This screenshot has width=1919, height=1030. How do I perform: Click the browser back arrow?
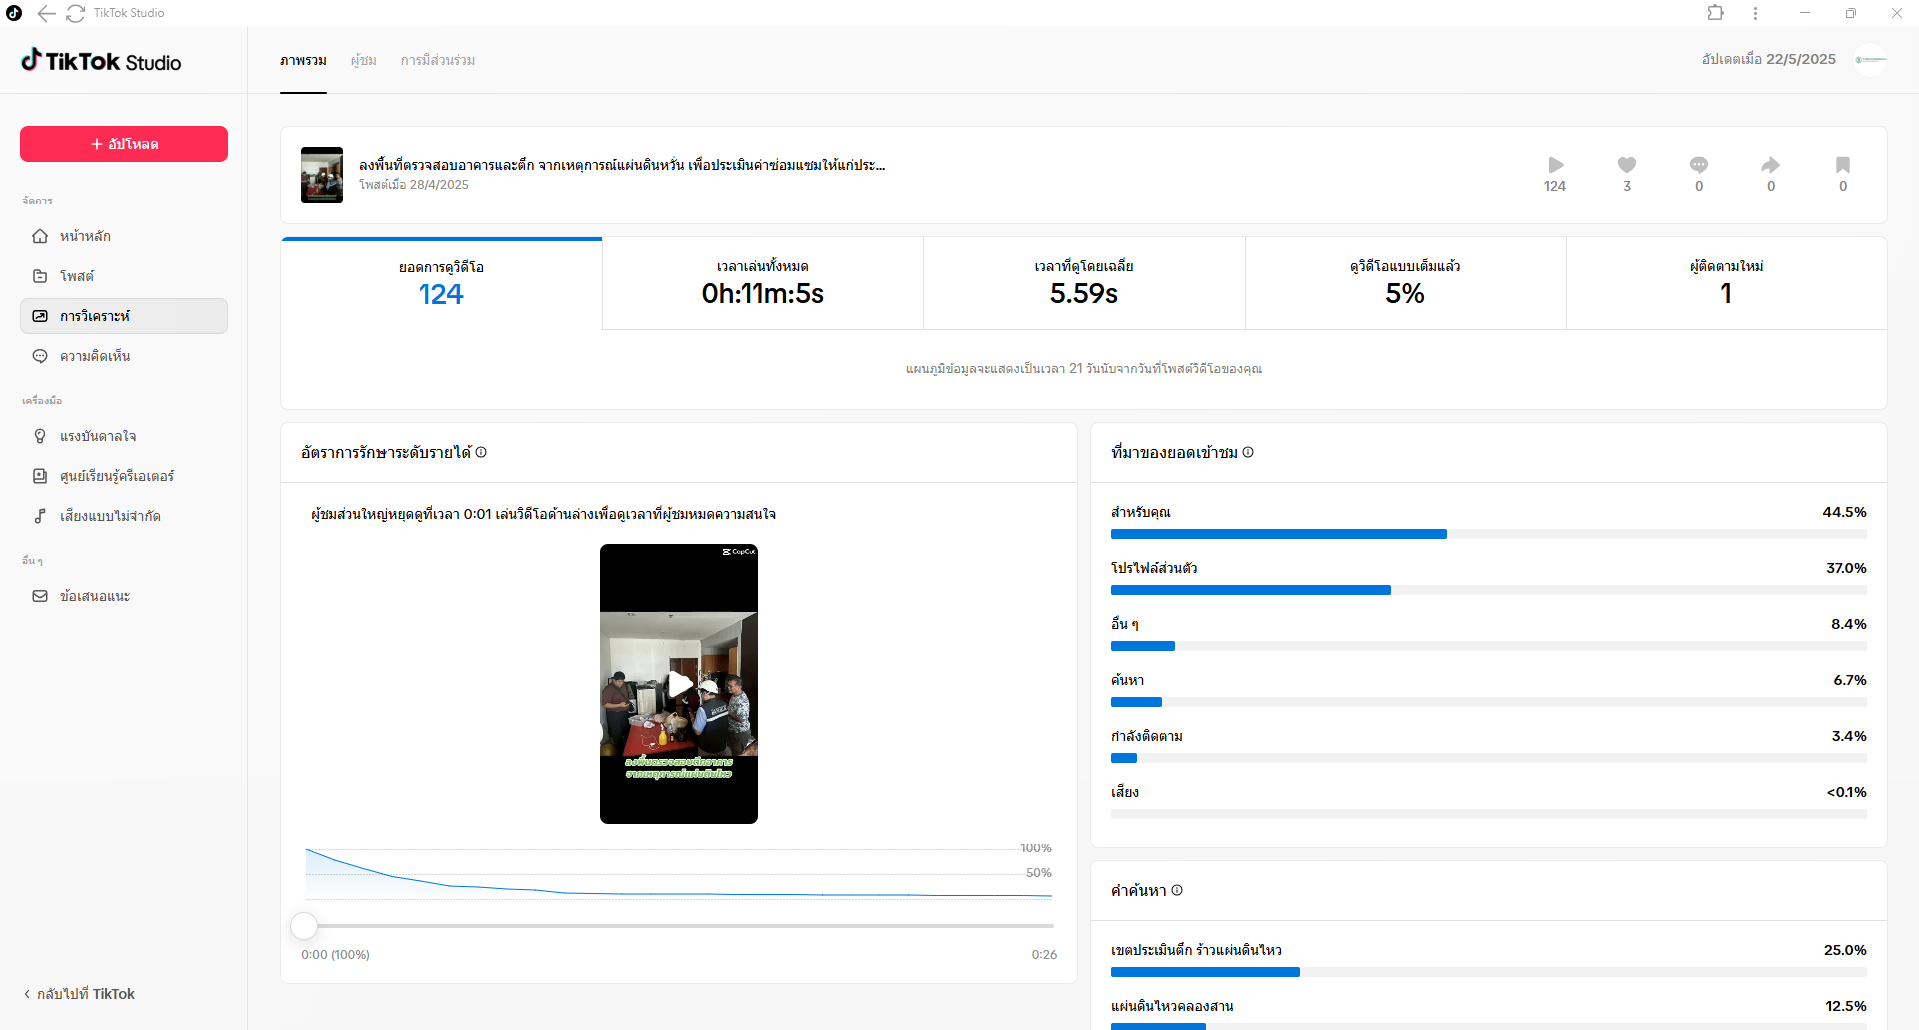coord(46,13)
